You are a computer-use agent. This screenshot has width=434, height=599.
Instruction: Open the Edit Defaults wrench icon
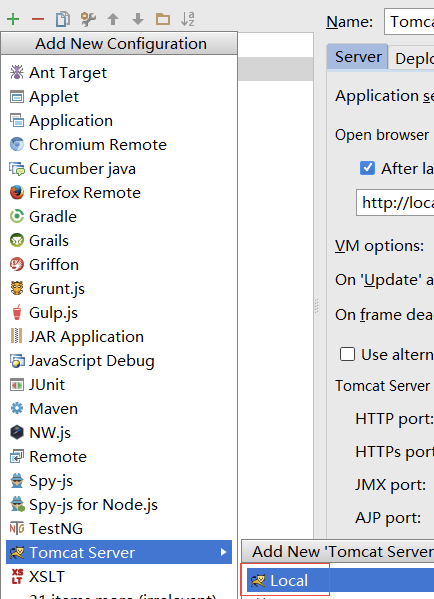pos(88,19)
